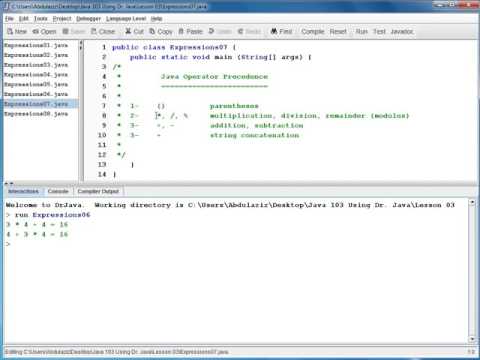Select Expressions02.java in the file list
Viewport: 480px width, 360px height.
pyautogui.click(x=36, y=55)
